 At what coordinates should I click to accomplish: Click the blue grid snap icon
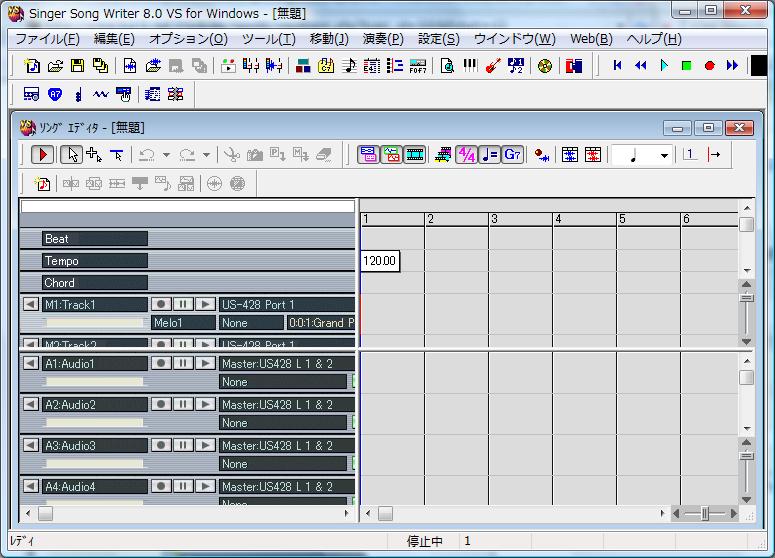pyautogui.click(x=570, y=155)
